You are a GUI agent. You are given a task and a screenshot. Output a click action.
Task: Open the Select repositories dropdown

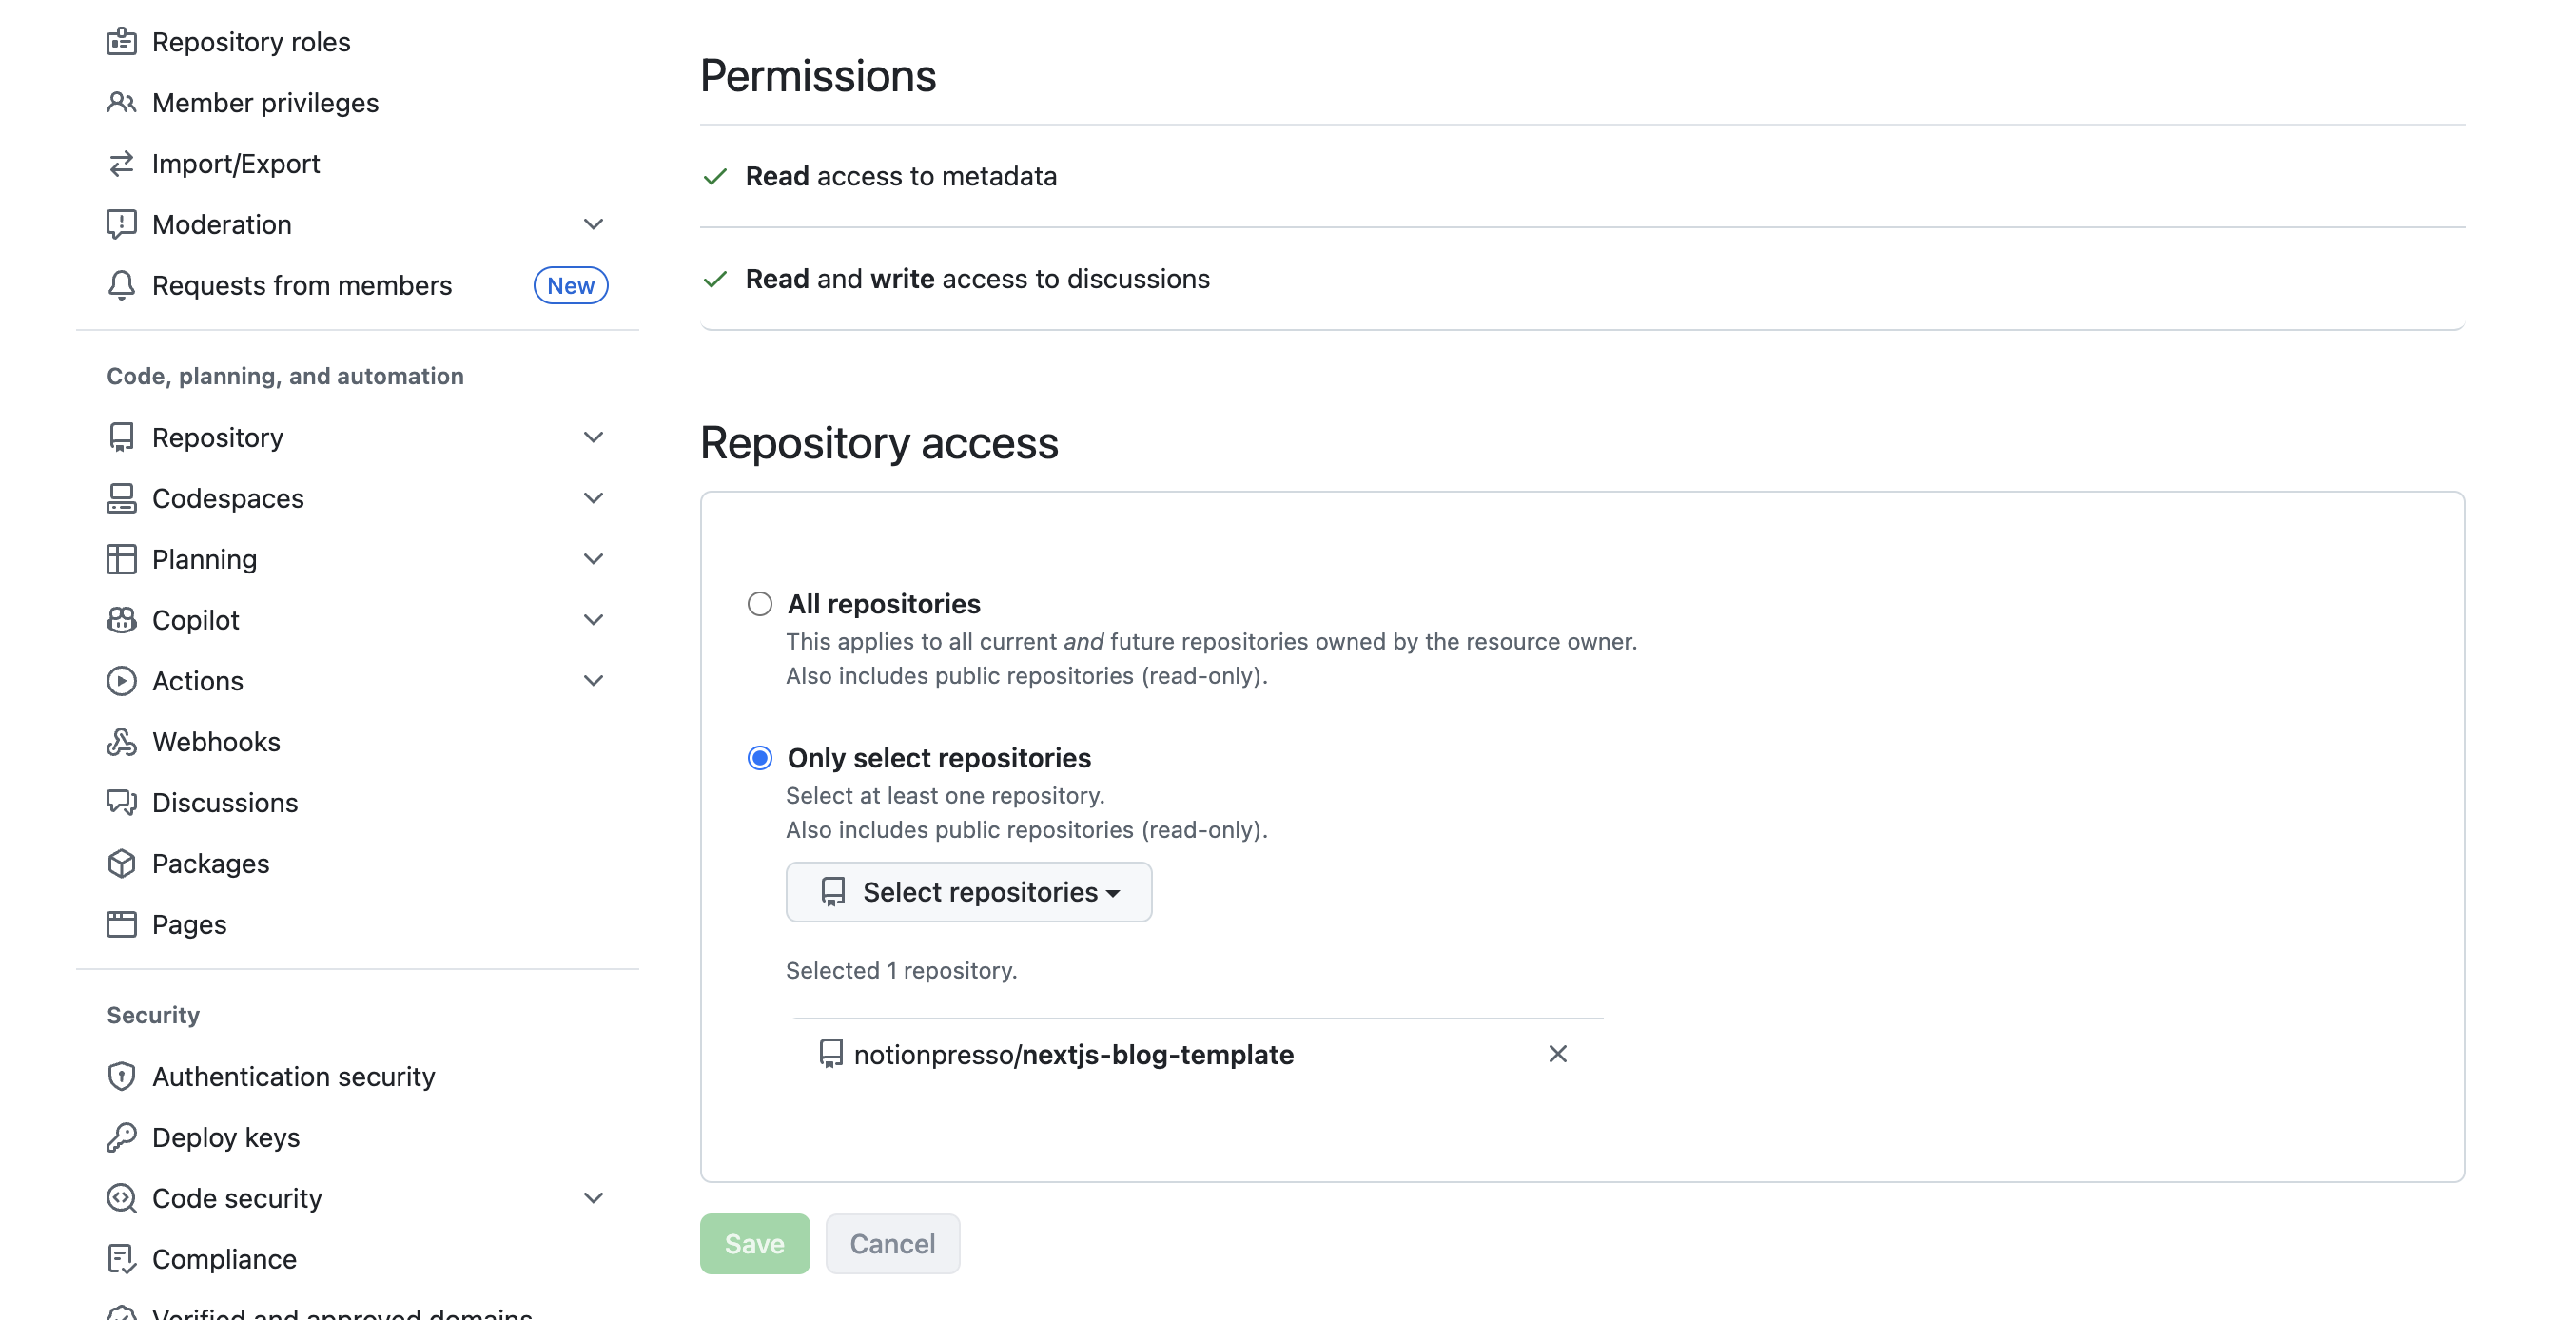point(968,892)
